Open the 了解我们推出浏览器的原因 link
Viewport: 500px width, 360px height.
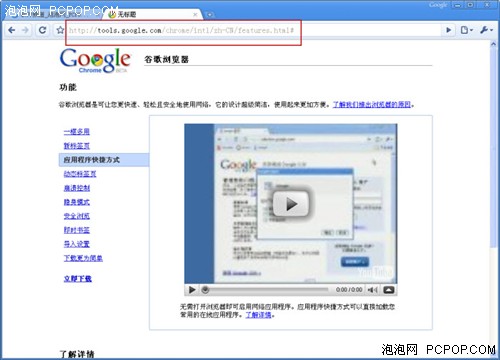click(372, 105)
